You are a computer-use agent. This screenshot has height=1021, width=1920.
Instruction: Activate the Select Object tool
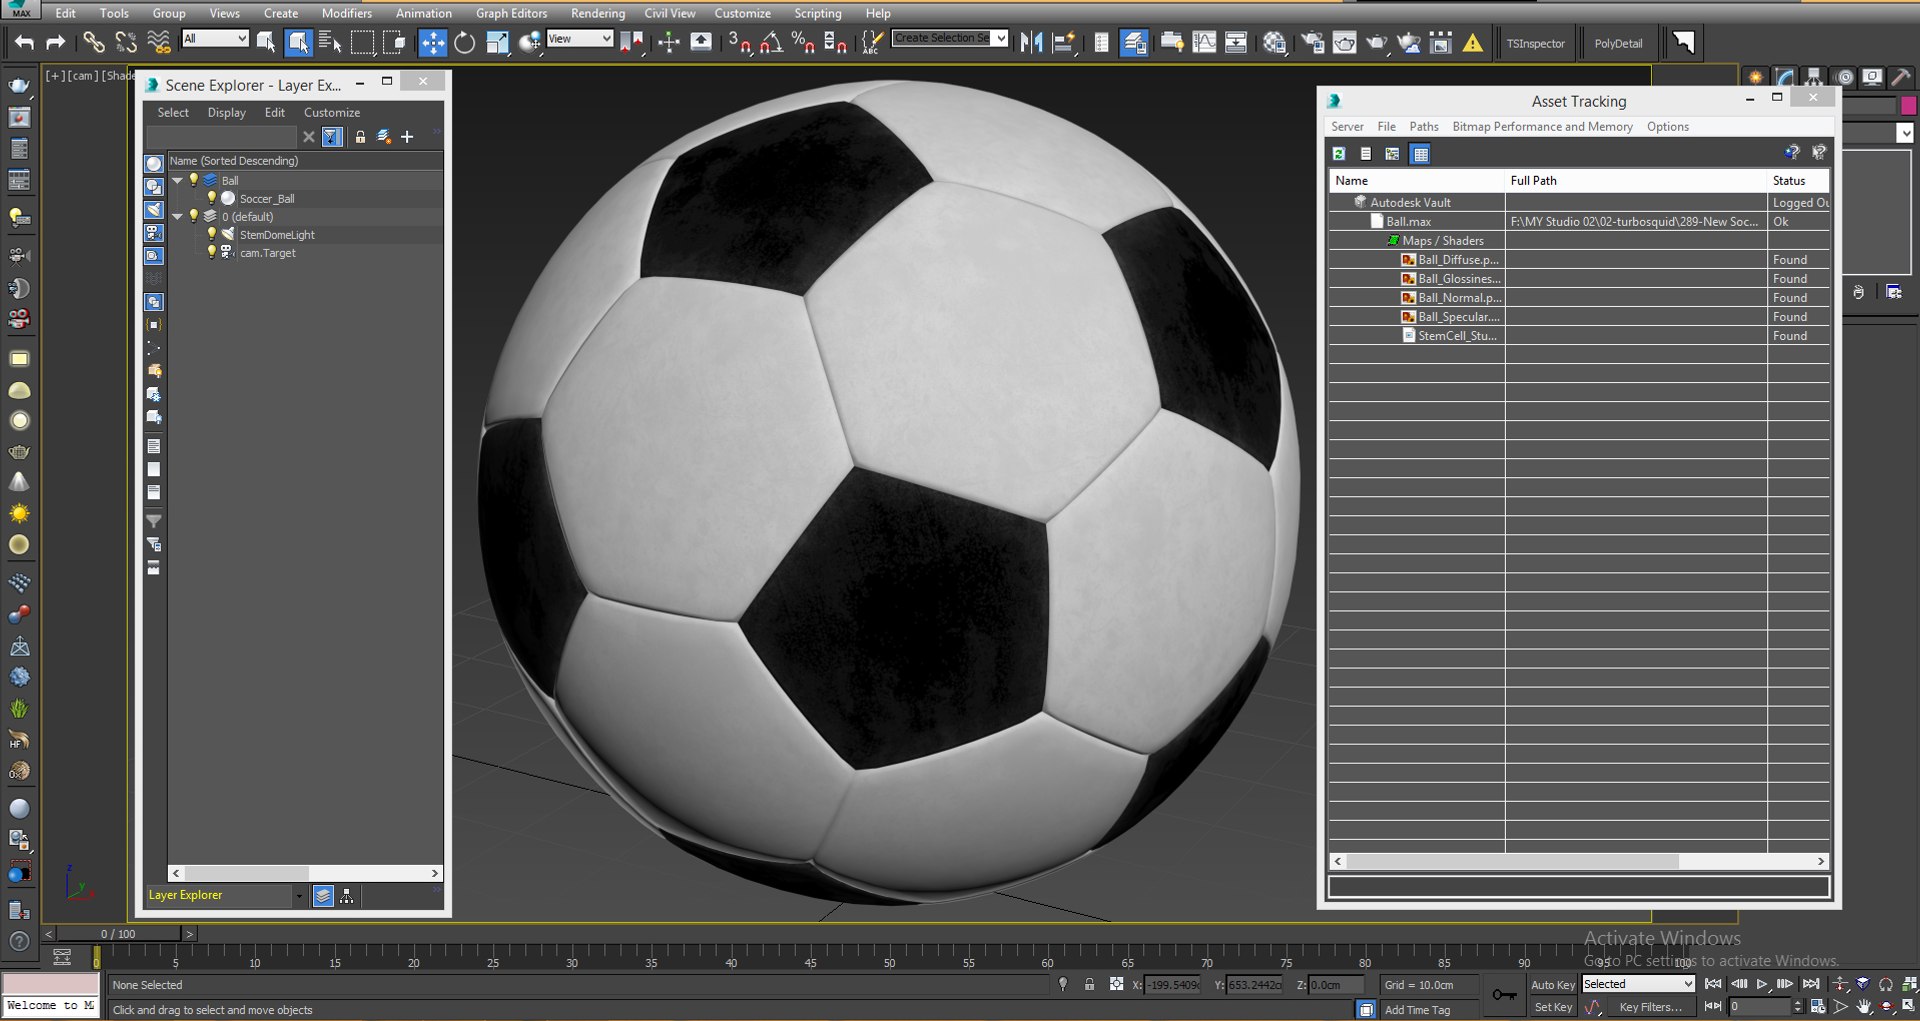266,42
